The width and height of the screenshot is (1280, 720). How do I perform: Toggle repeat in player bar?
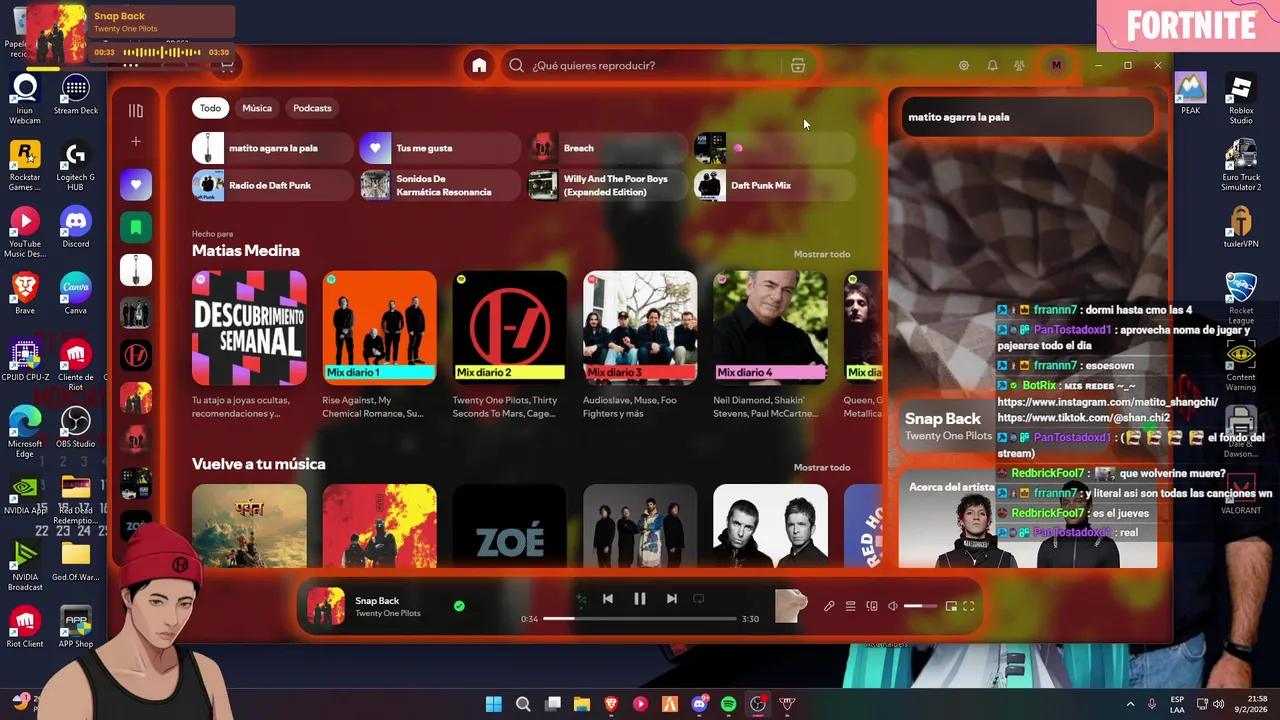699,599
